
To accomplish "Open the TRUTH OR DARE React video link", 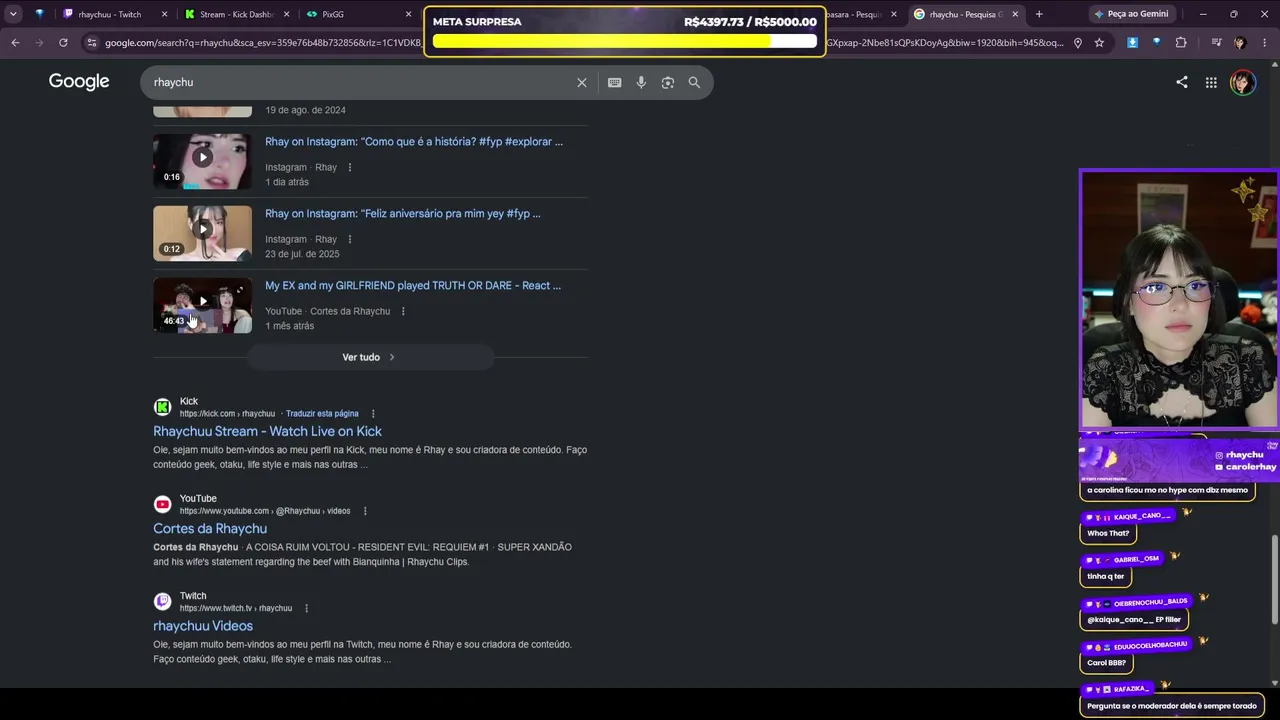I will tap(413, 286).
